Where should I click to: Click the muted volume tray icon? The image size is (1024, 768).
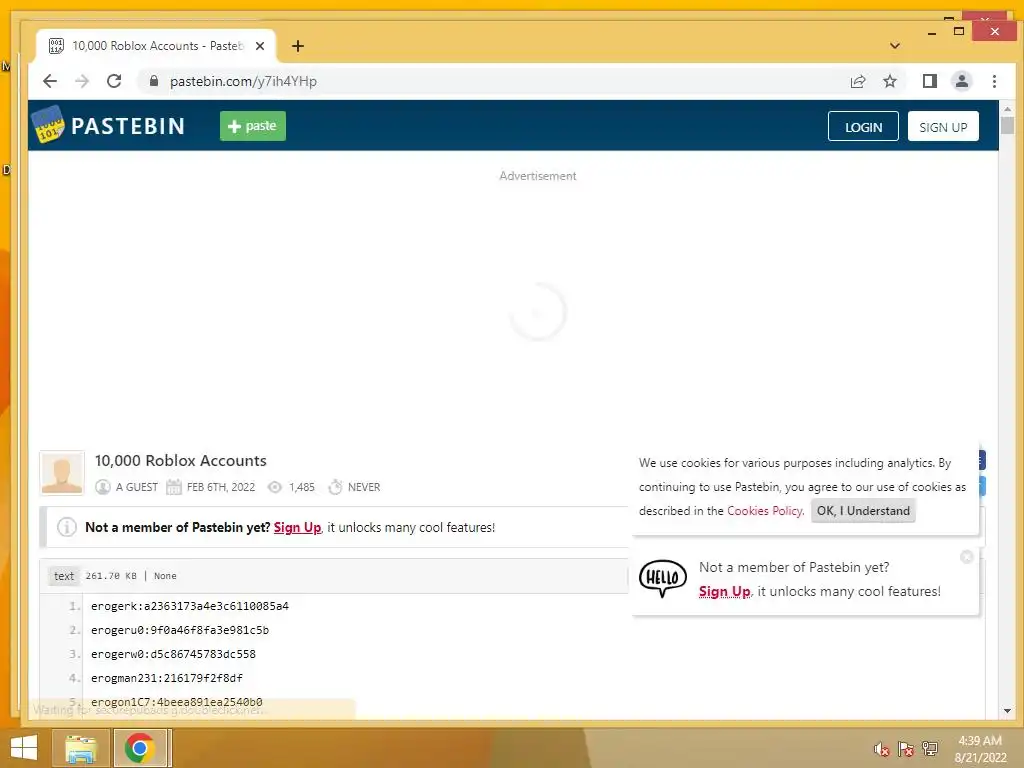[x=881, y=749]
